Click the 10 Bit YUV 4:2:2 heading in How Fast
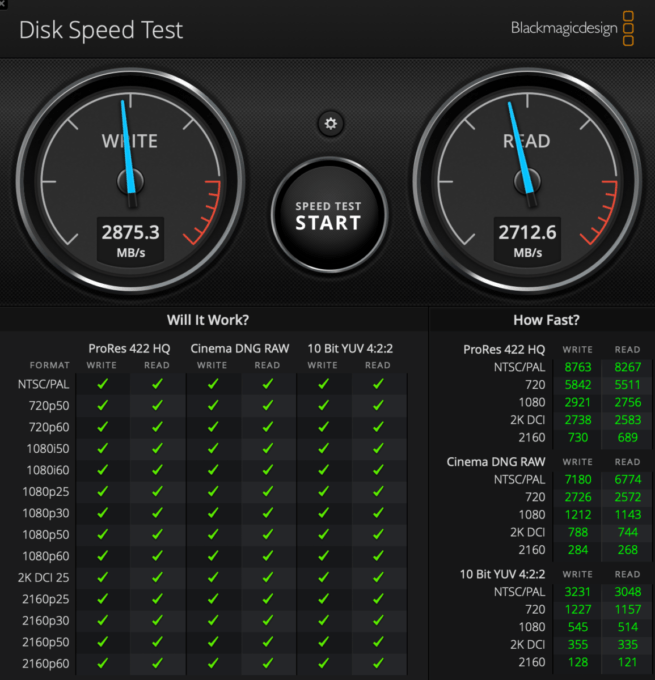Image resolution: width=655 pixels, height=680 pixels. coord(502,574)
